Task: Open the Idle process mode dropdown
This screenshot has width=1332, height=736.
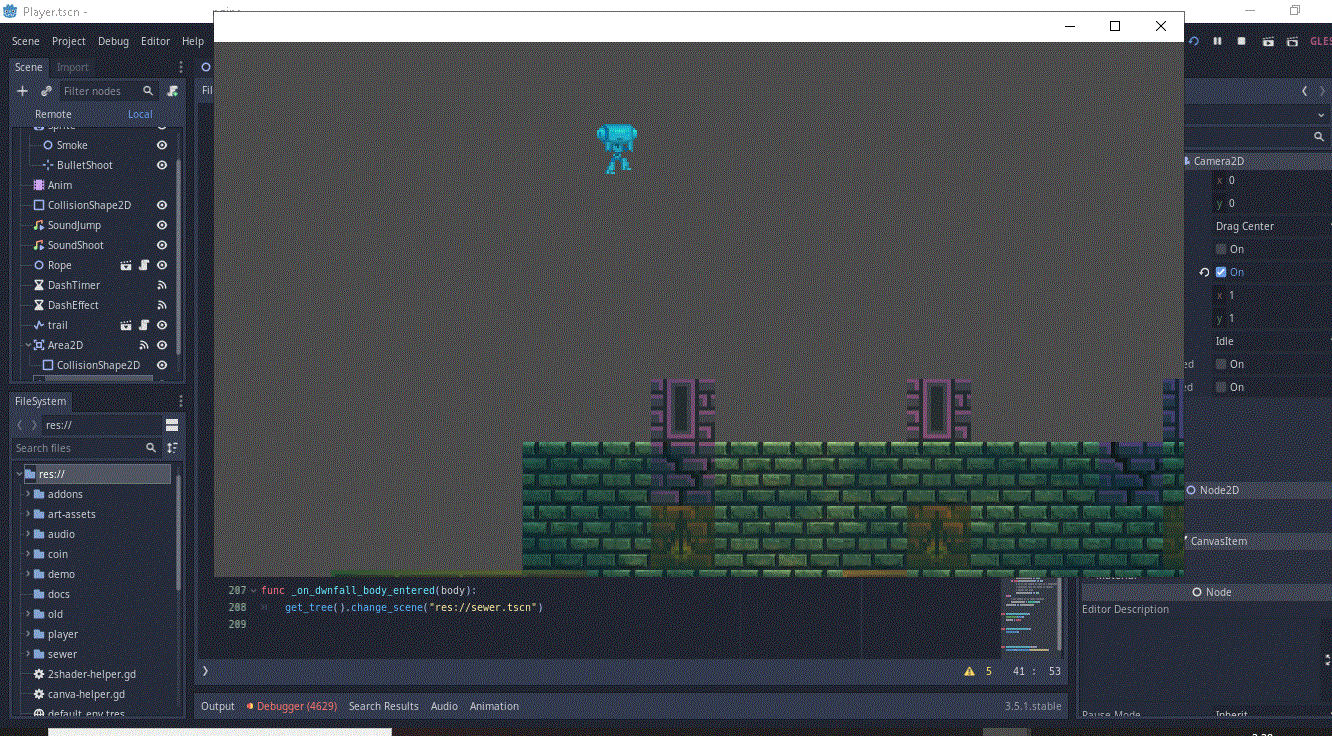Action: [x=1271, y=341]
